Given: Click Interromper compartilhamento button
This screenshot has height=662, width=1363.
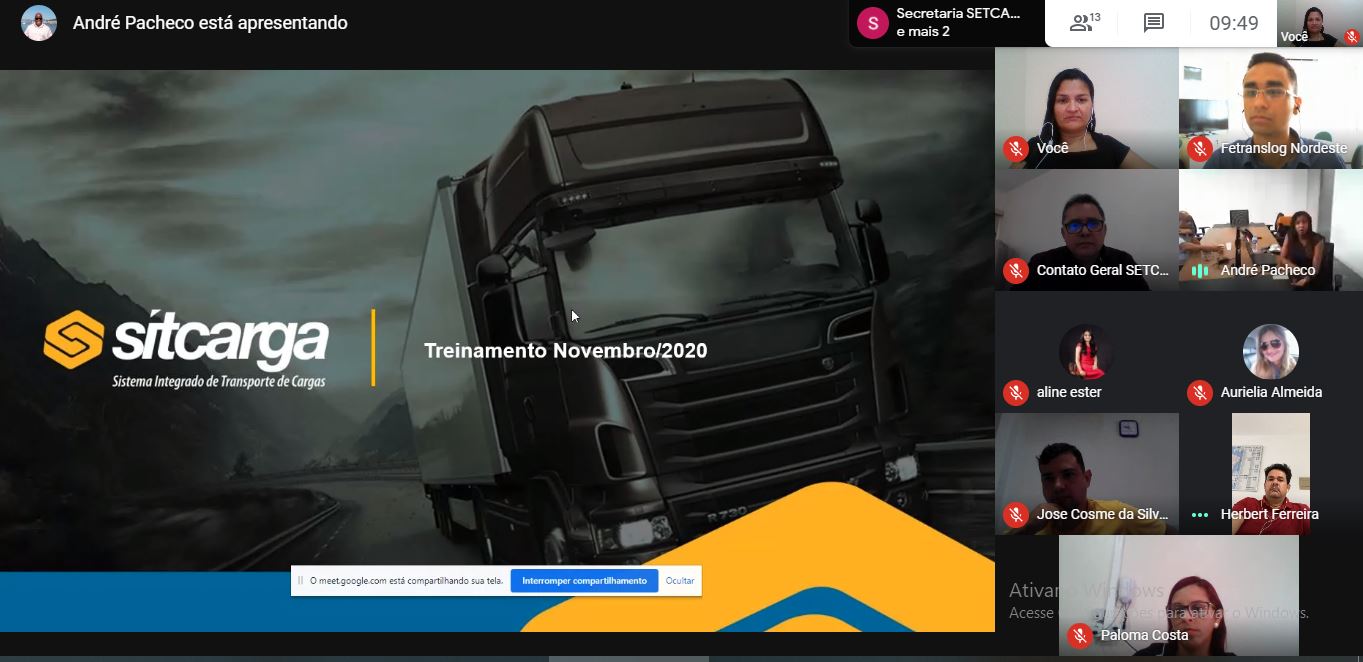Looking at the screenshot, I should pos(584,581).
